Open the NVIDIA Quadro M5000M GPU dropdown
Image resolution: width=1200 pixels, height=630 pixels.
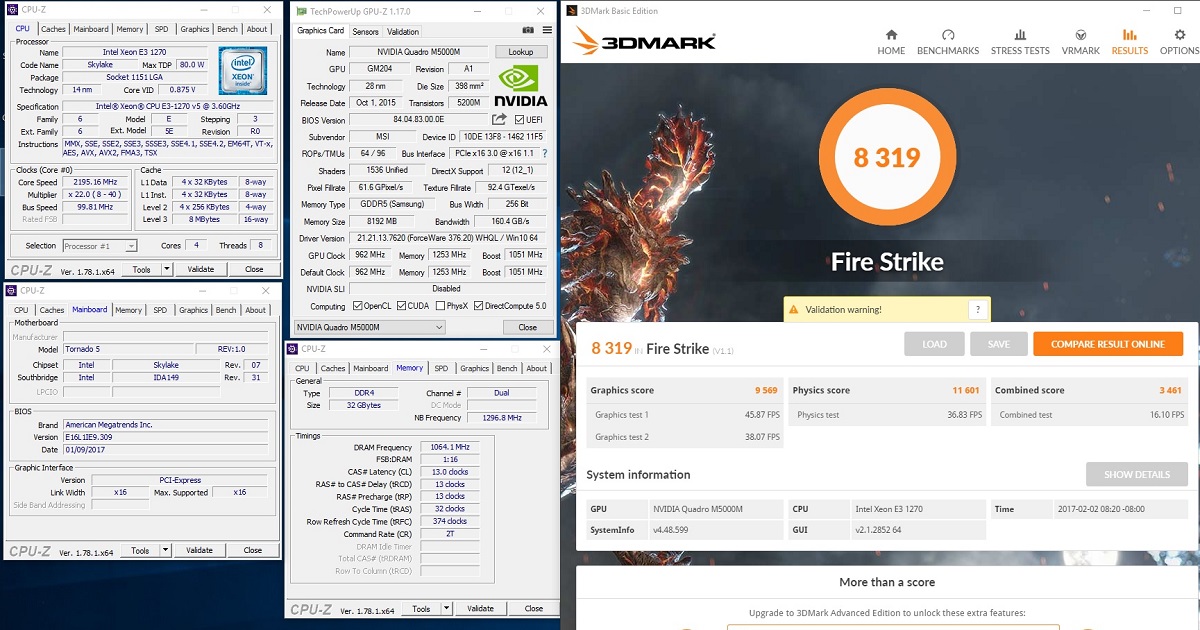pos(370,327)
